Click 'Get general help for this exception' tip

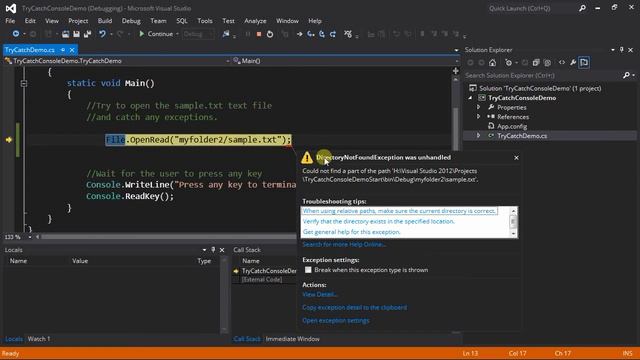click(x=351, y=232)
